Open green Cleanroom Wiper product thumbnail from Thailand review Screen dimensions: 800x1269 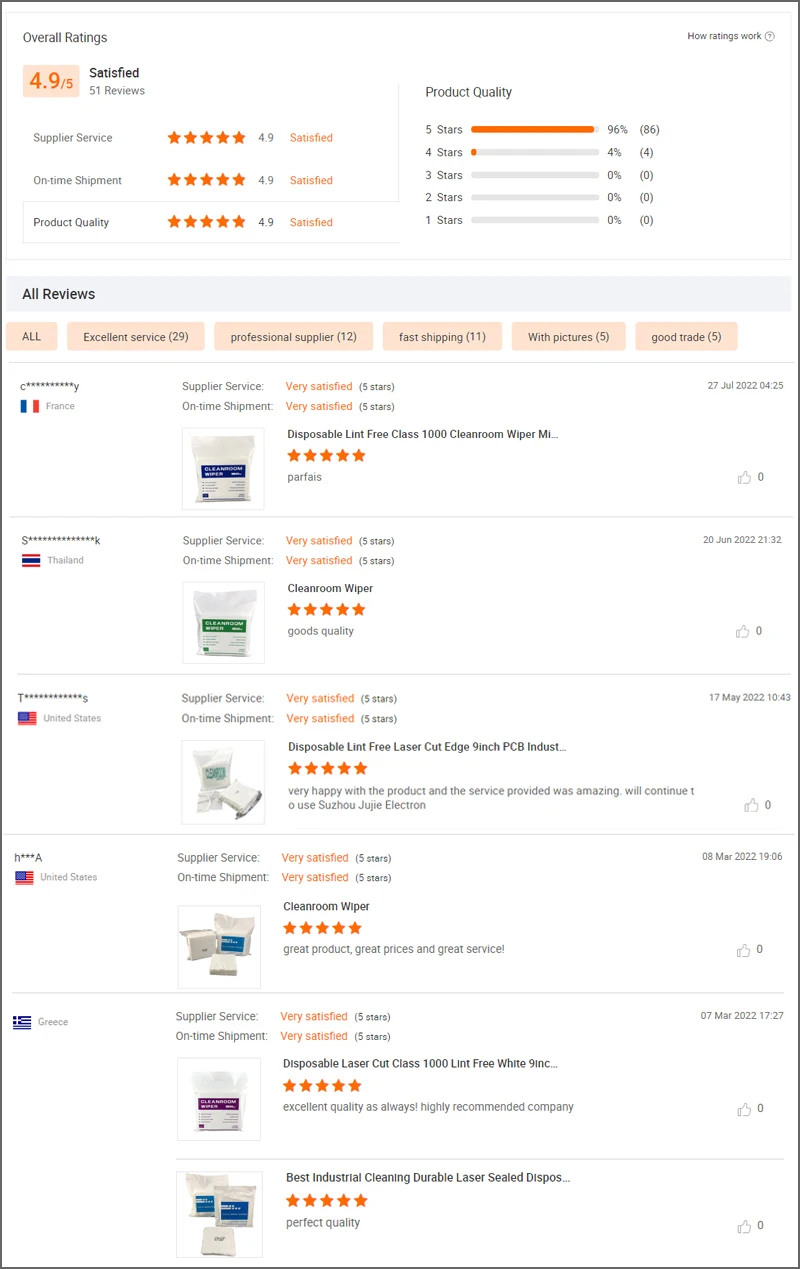coord(224,622)
